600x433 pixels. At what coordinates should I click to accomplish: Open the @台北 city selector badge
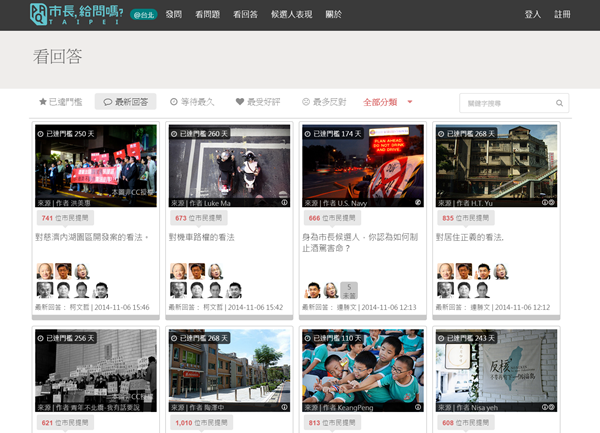(x=145, y=15)
